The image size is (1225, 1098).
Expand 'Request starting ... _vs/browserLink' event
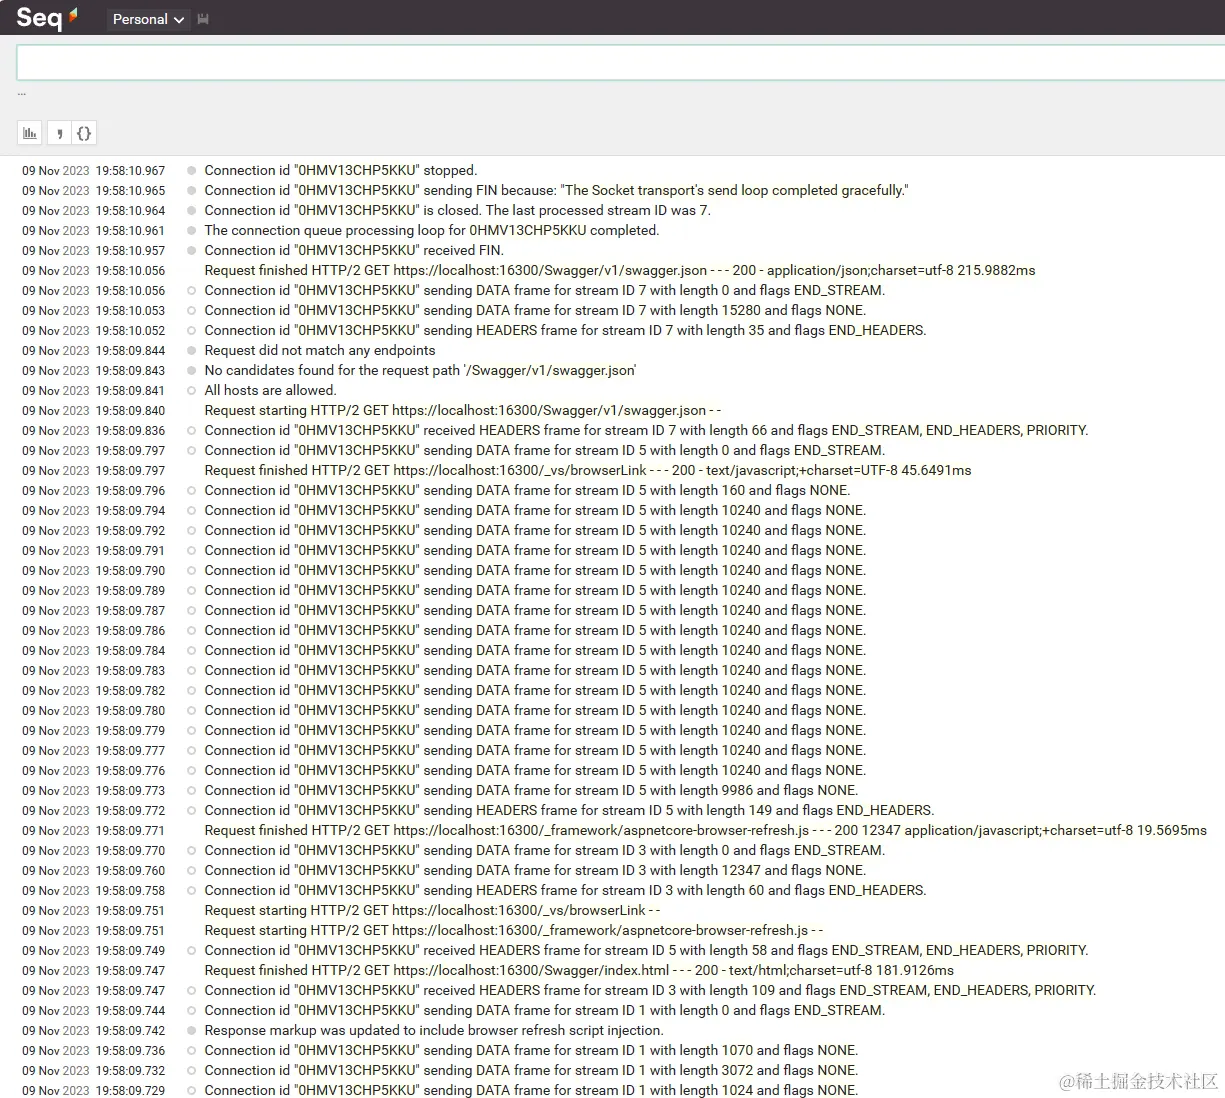click(x=432, y=910)
